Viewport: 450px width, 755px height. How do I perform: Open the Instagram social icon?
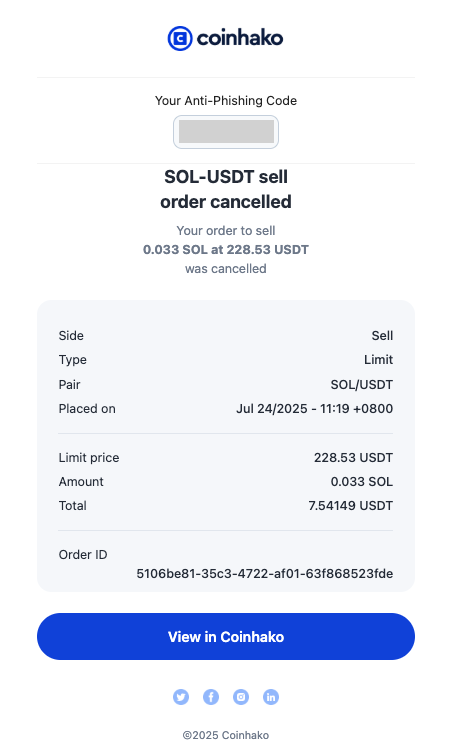click(x=241, y=697)
